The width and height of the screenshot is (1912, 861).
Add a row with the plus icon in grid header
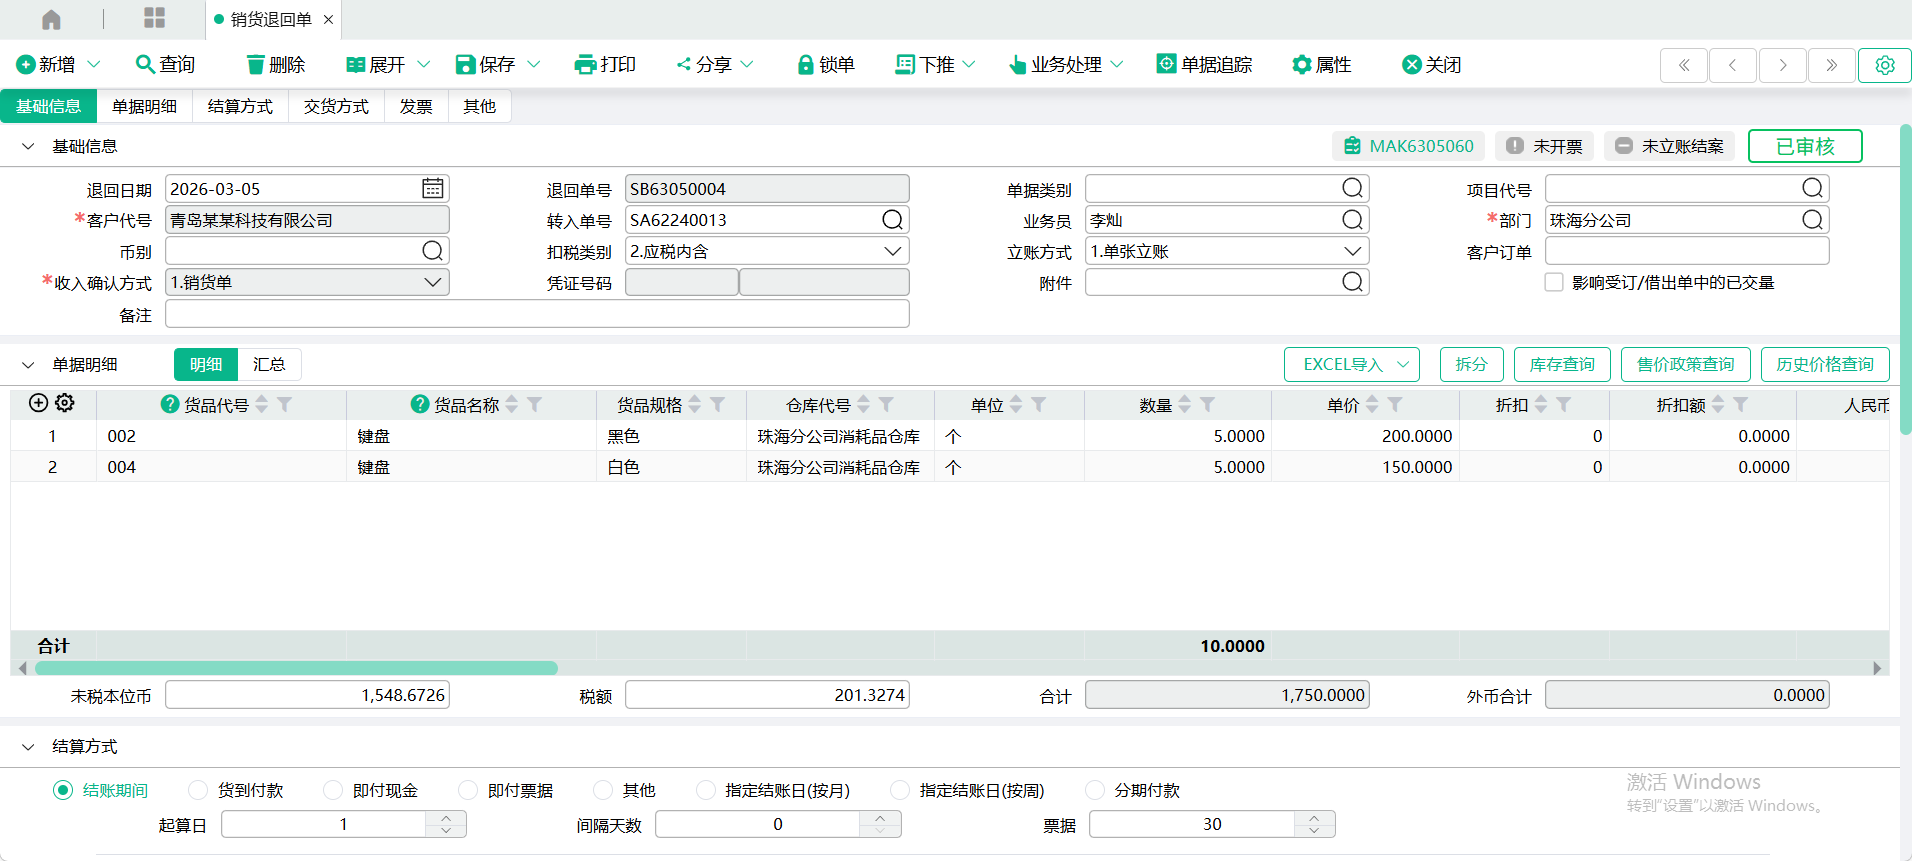pyautogui.click(x=38, y=403)
